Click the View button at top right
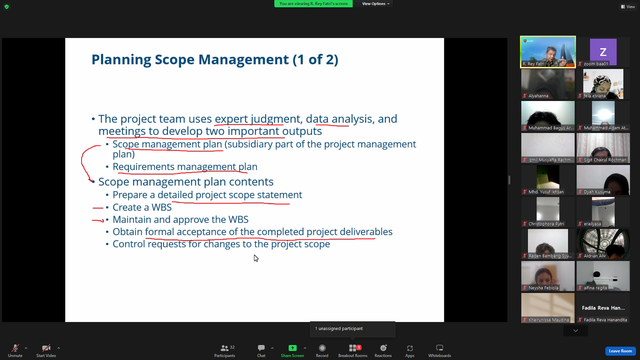Screen dimensions: 640x360 (628, 7)
